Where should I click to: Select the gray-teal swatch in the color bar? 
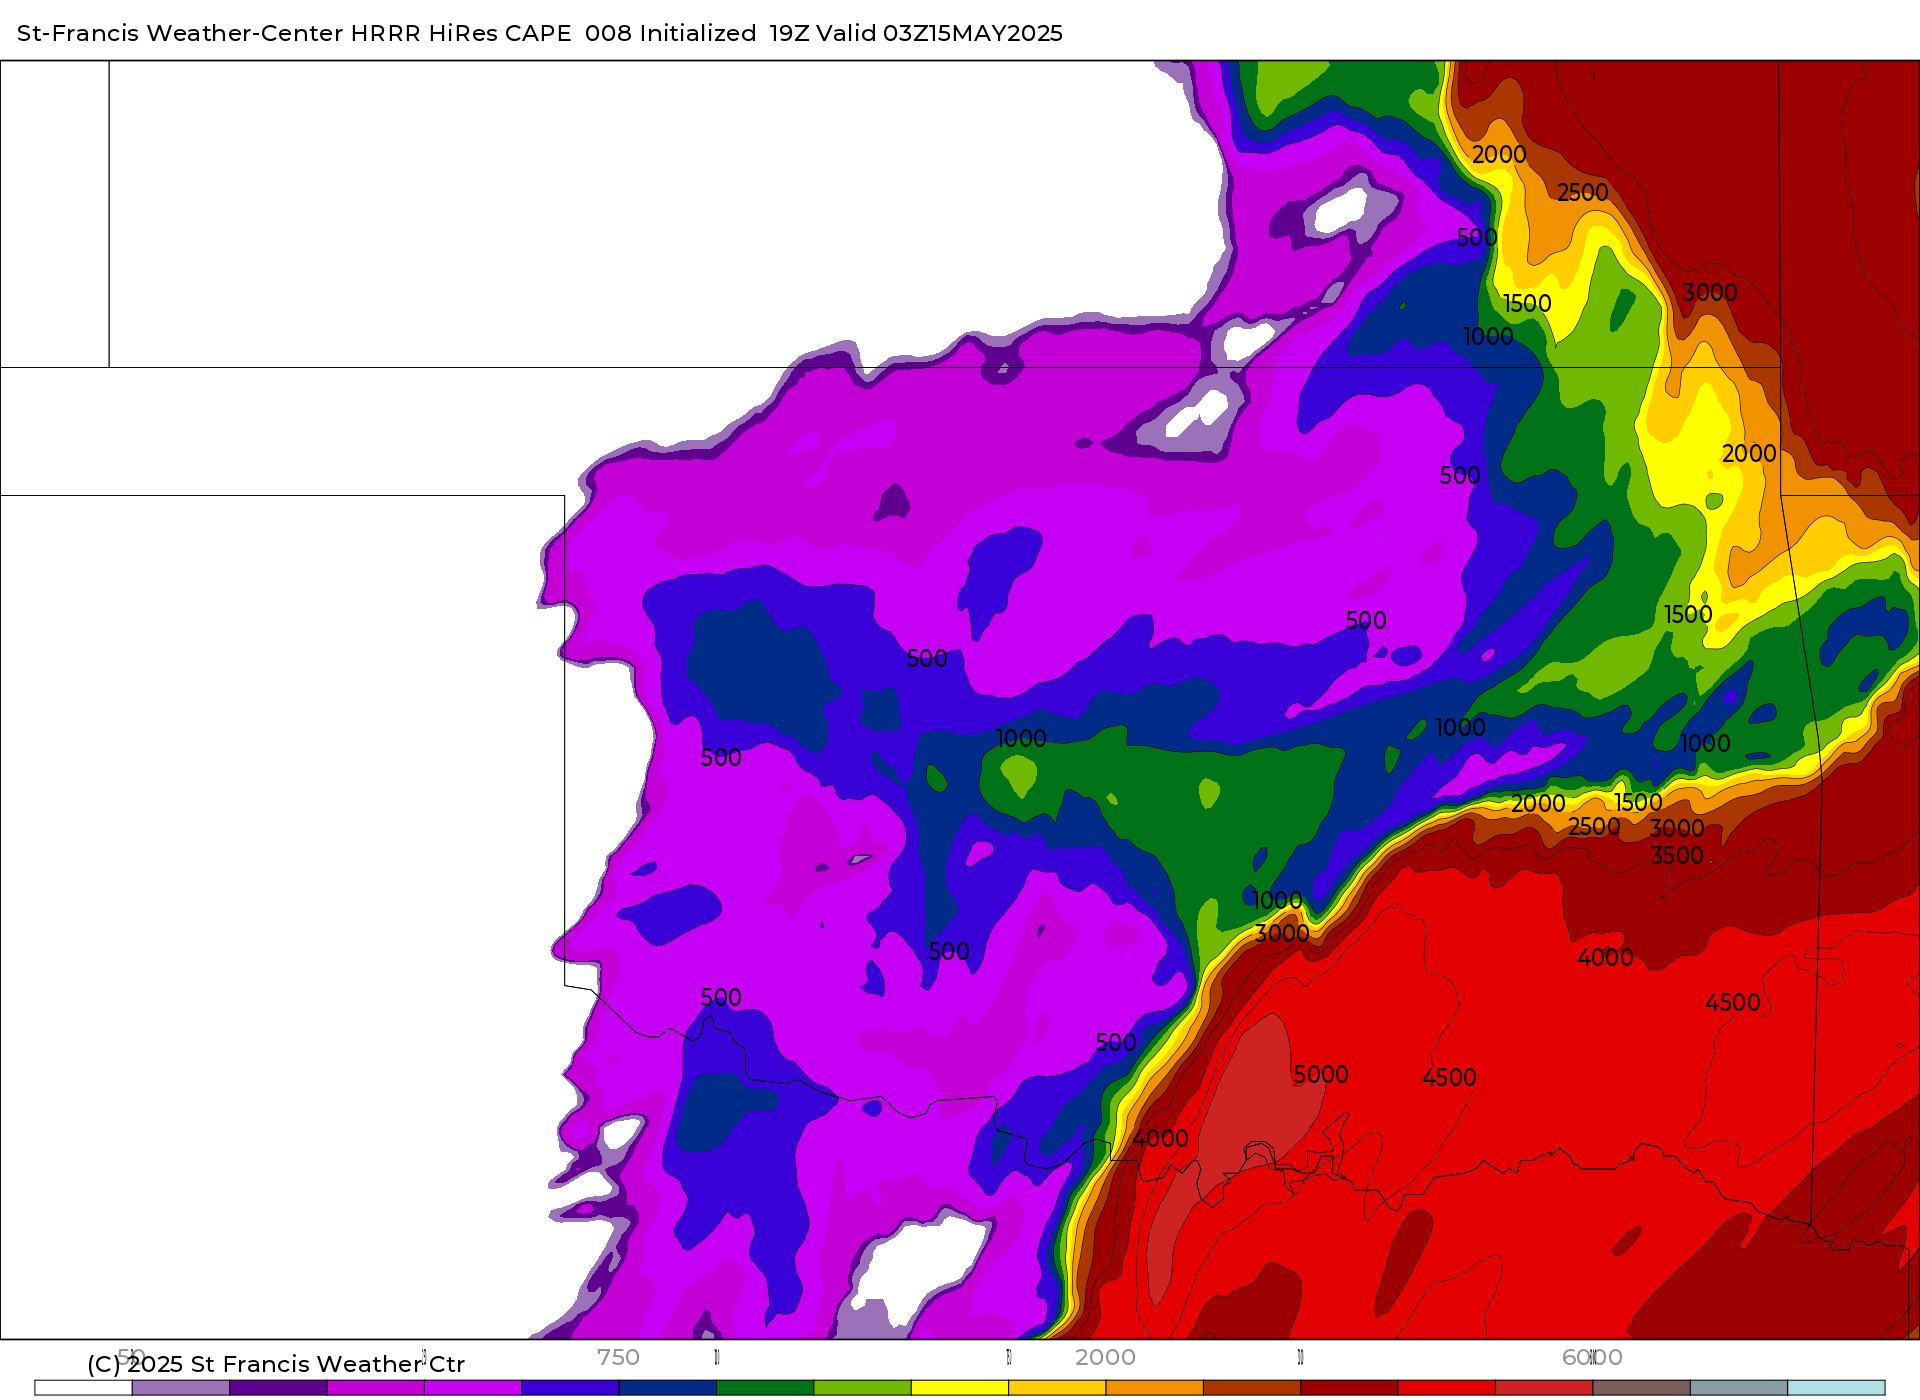click(x=1739, y=1388)
